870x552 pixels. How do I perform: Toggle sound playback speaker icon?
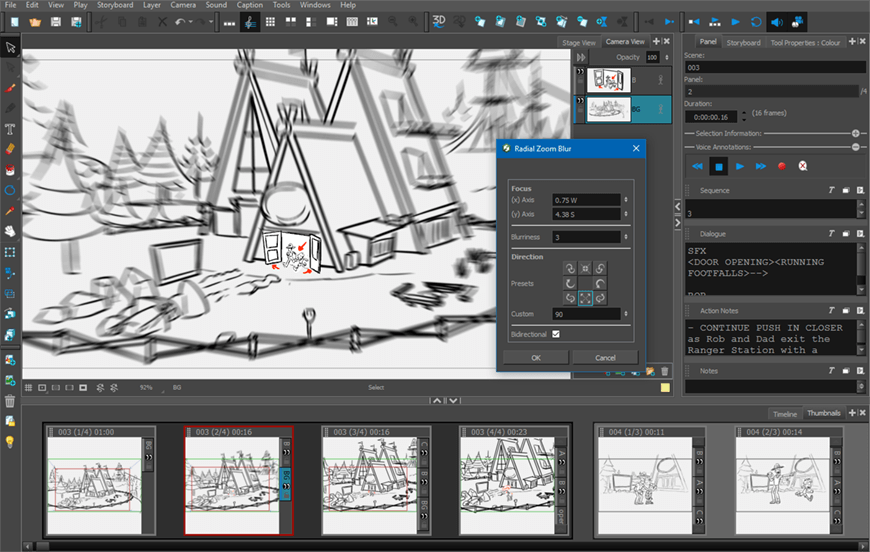777,22
